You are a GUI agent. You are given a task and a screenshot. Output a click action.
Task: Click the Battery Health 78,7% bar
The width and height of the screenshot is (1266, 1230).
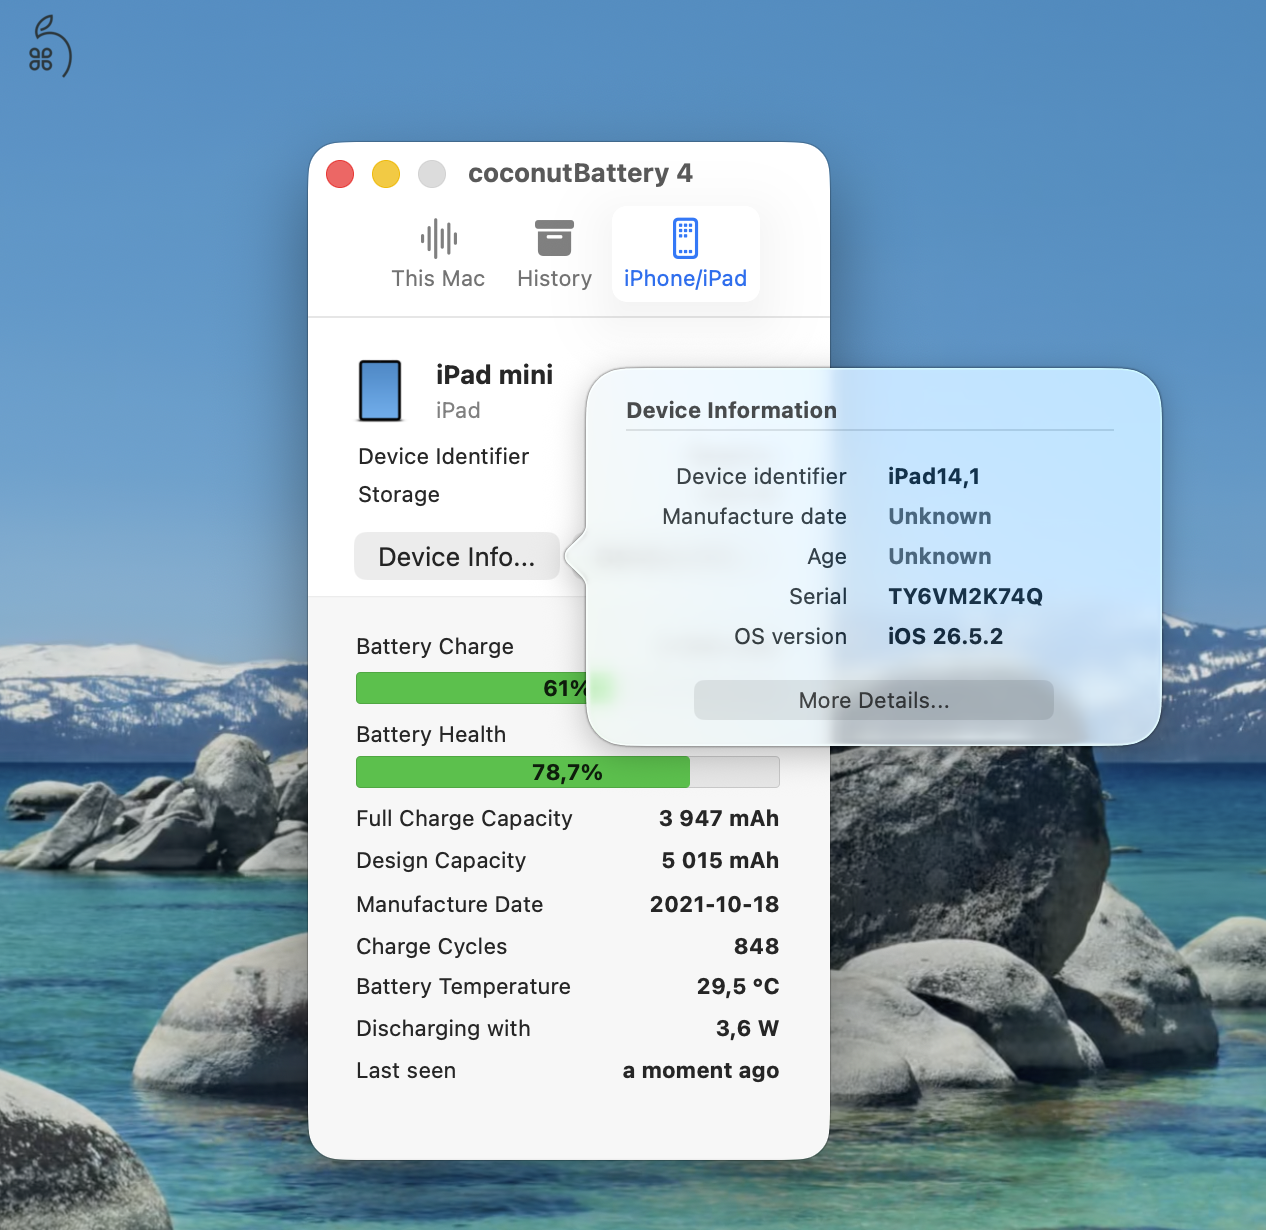tap(568, 772)
